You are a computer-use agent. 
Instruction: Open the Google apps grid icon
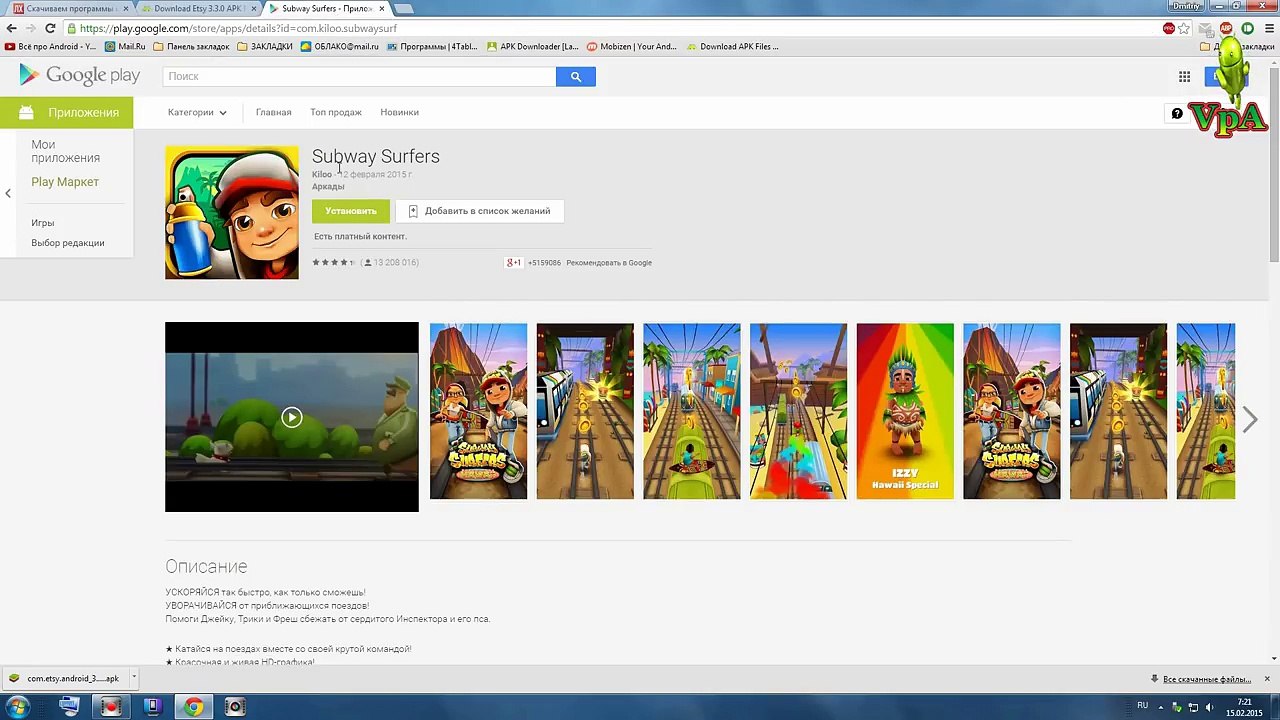1184,77
